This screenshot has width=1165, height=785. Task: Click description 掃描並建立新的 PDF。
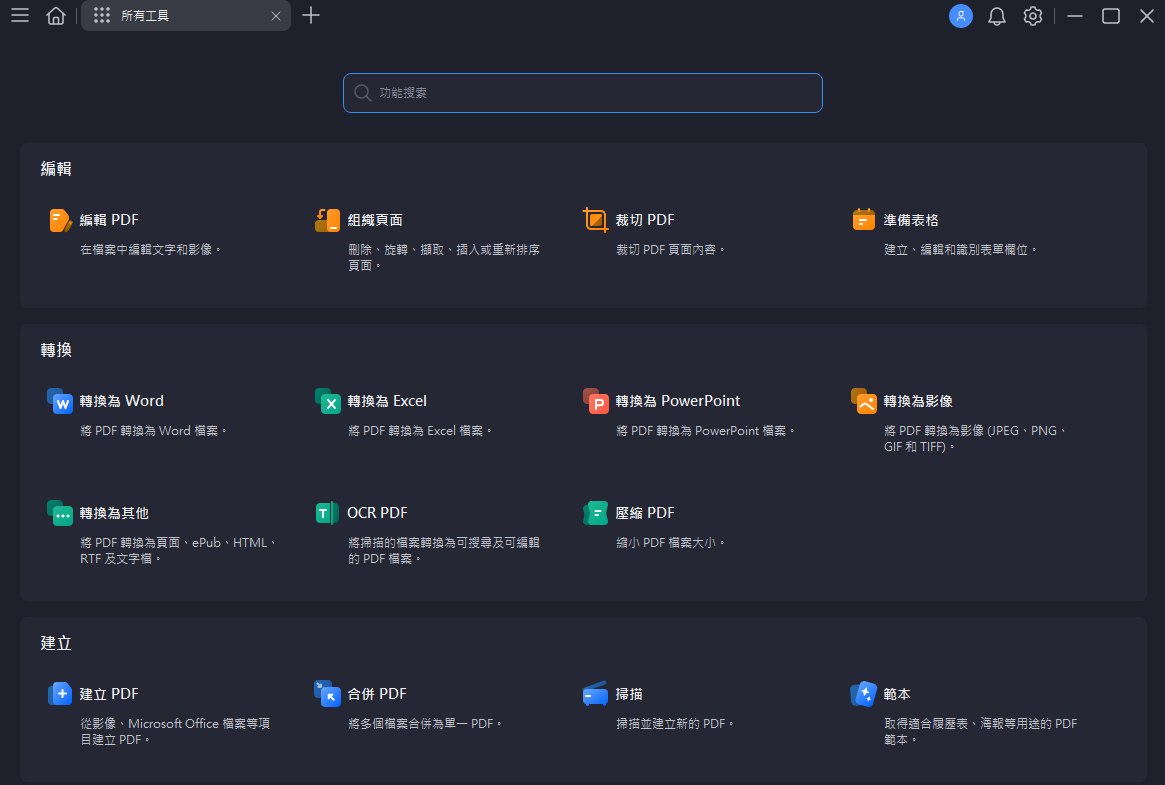coord(675,723)
